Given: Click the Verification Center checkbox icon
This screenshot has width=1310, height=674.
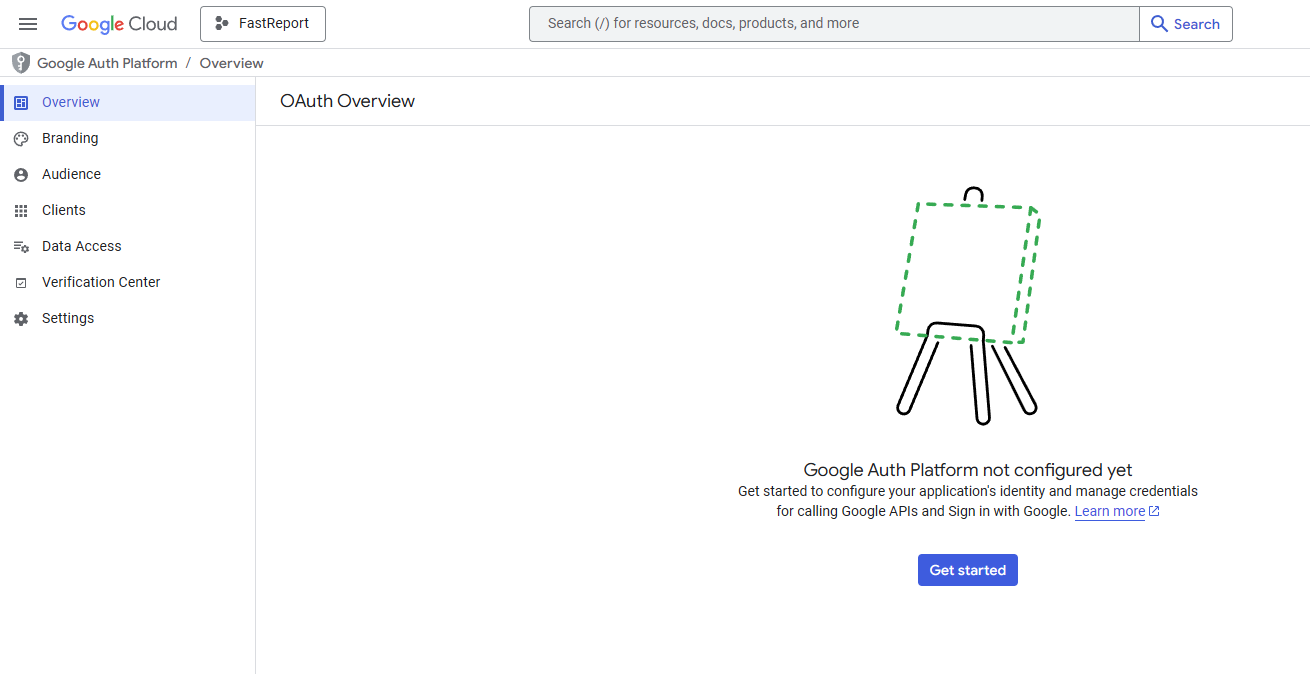Looking at the screenshot, I should (x=21, y=283).
